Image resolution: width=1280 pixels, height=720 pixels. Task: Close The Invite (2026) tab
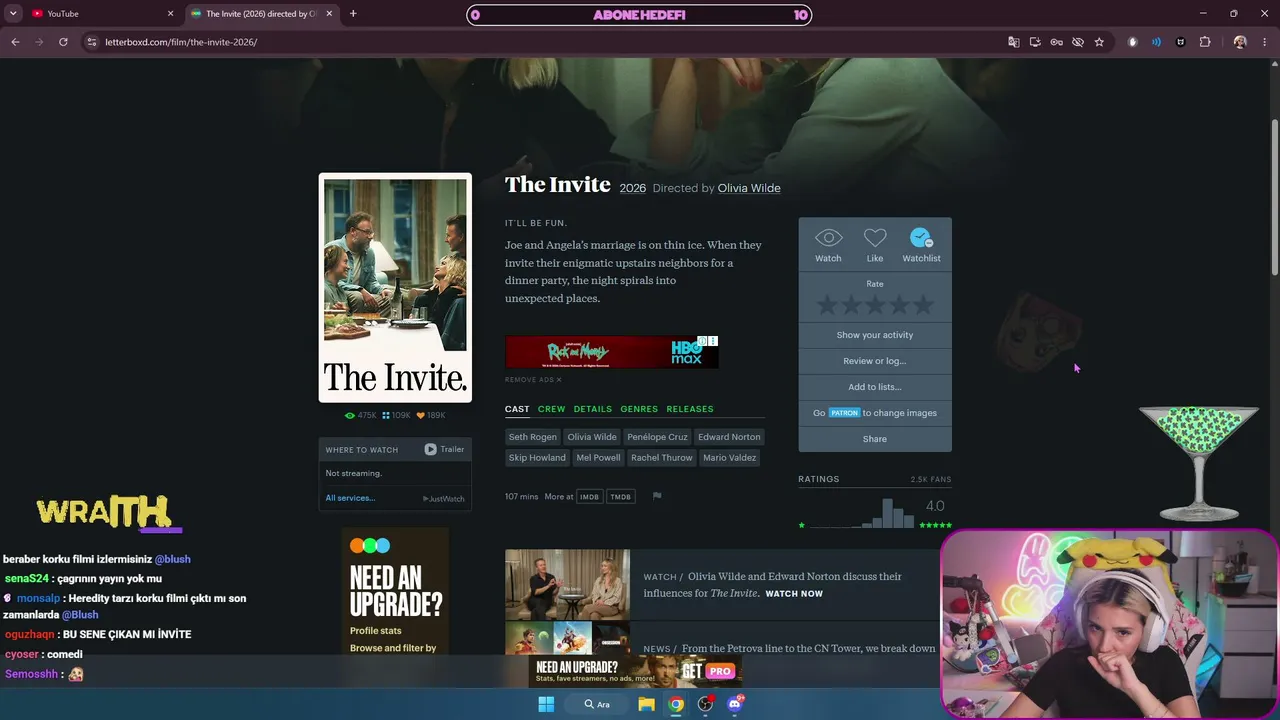[x=329, y=13]
